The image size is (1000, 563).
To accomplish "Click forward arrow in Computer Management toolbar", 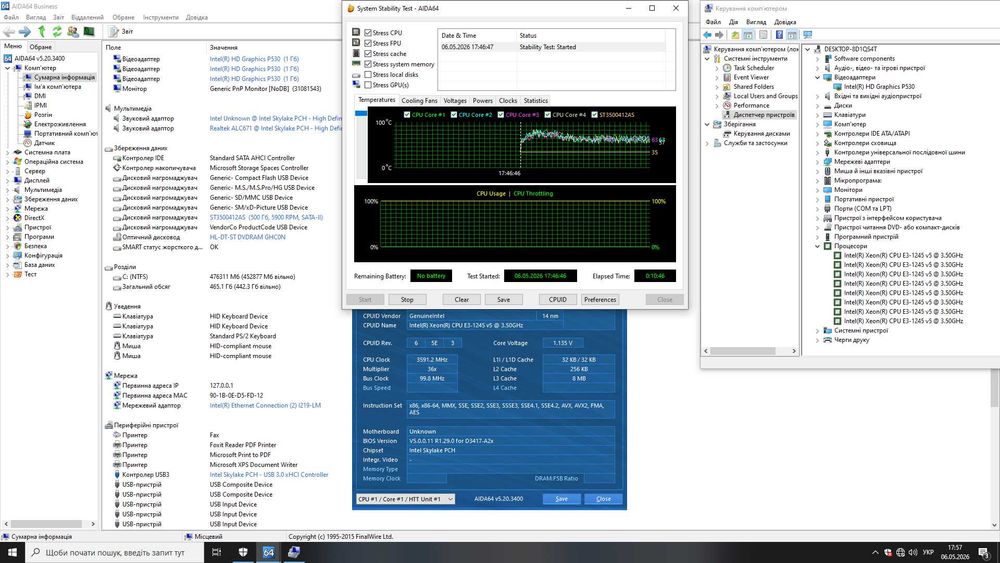I will point(719,35).
